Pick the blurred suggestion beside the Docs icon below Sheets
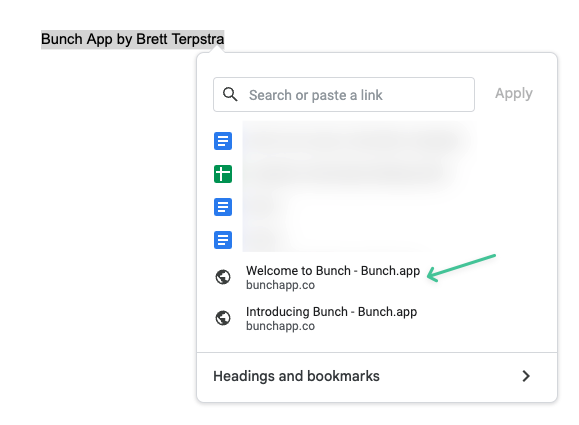 [358, 207]
